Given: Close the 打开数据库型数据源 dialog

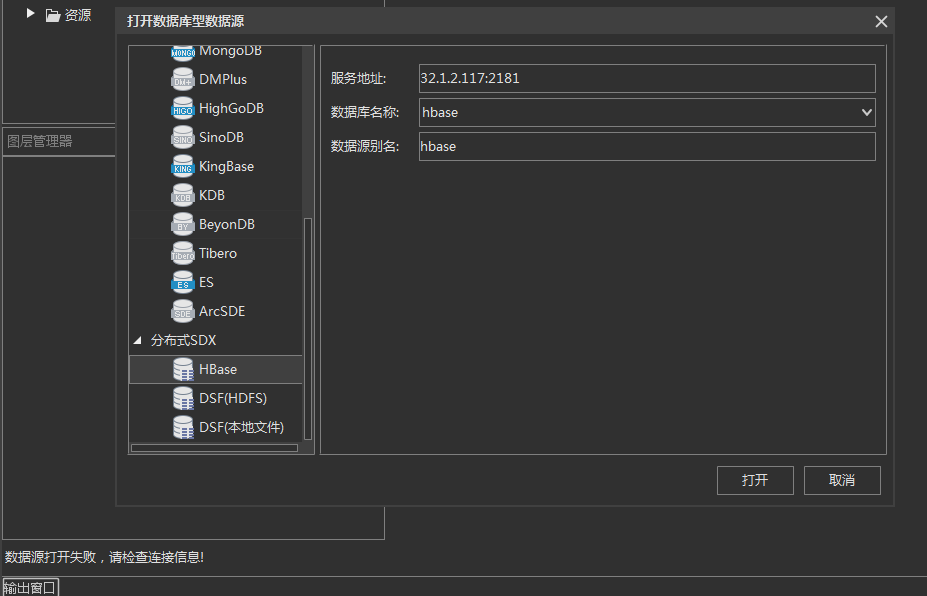Looking at the screenshot, I should [x=881, y=22].
